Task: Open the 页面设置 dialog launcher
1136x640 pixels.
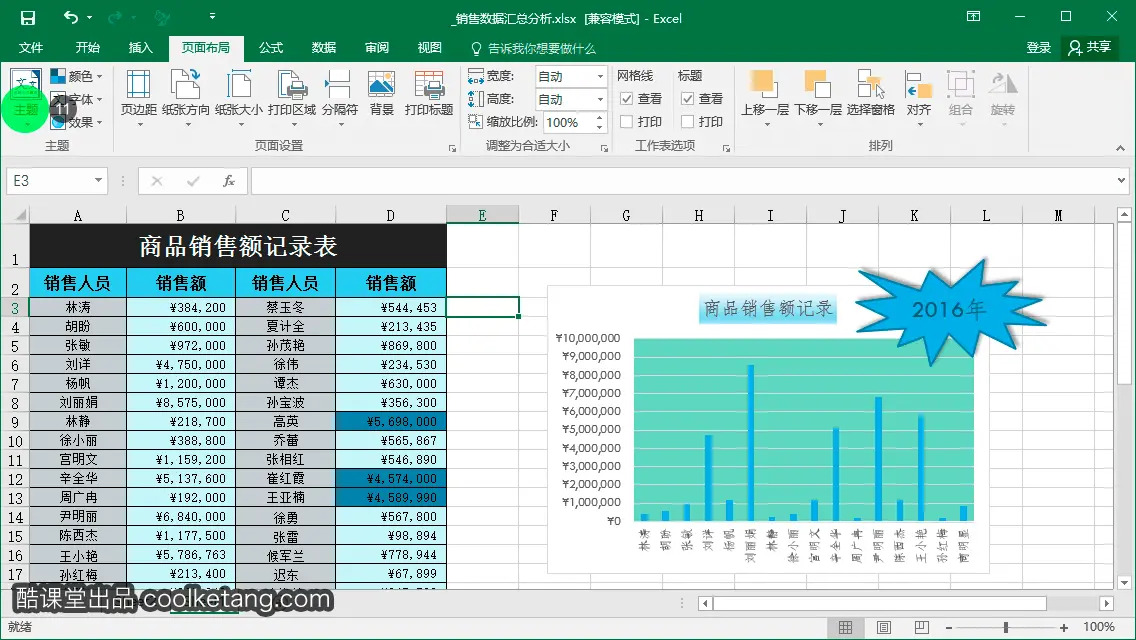Action: pos(452,149)
